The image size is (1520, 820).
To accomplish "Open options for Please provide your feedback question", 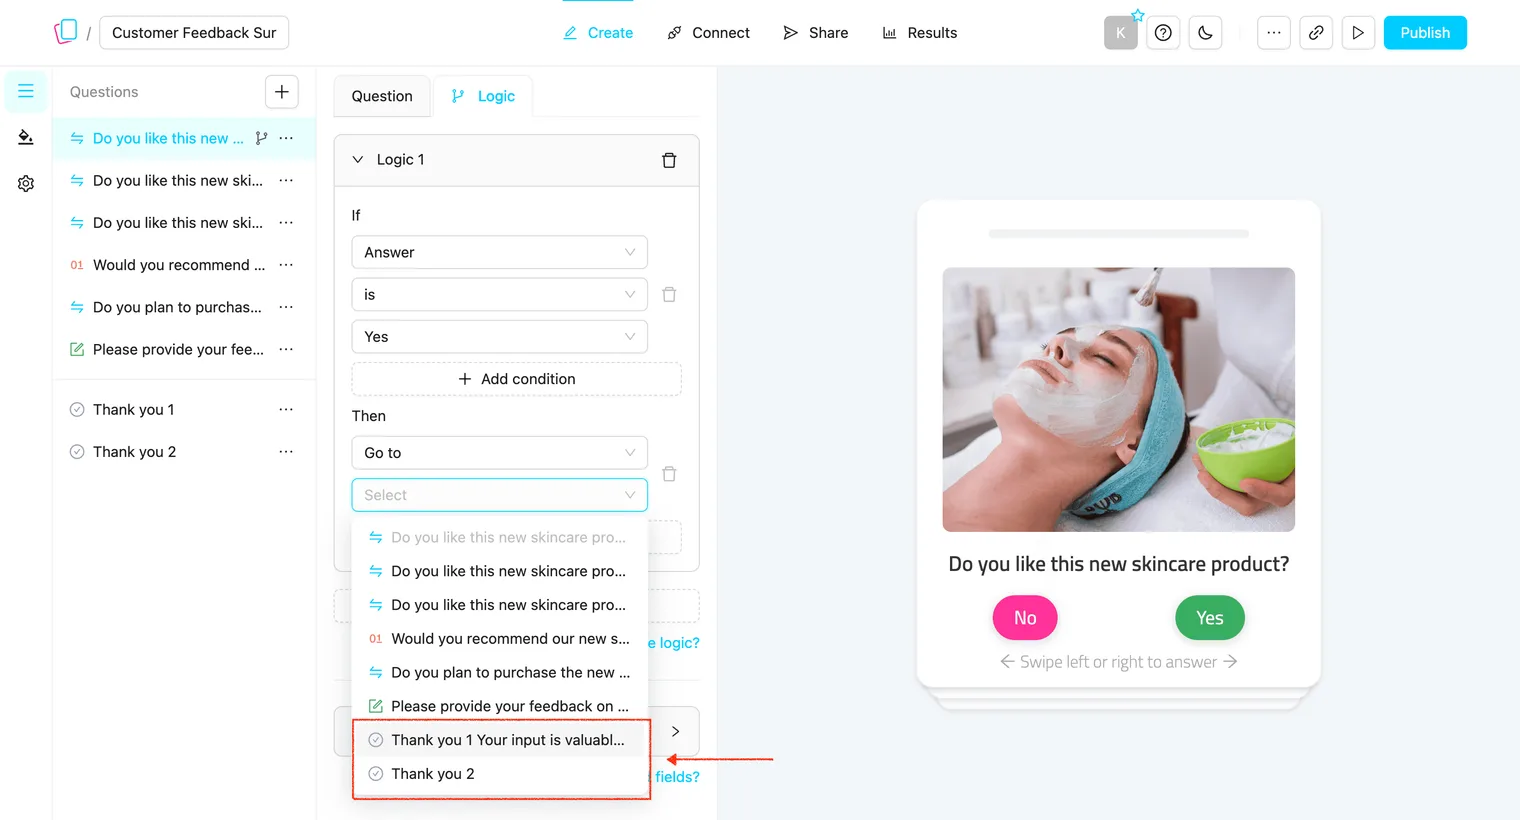I will coord(286,349).
